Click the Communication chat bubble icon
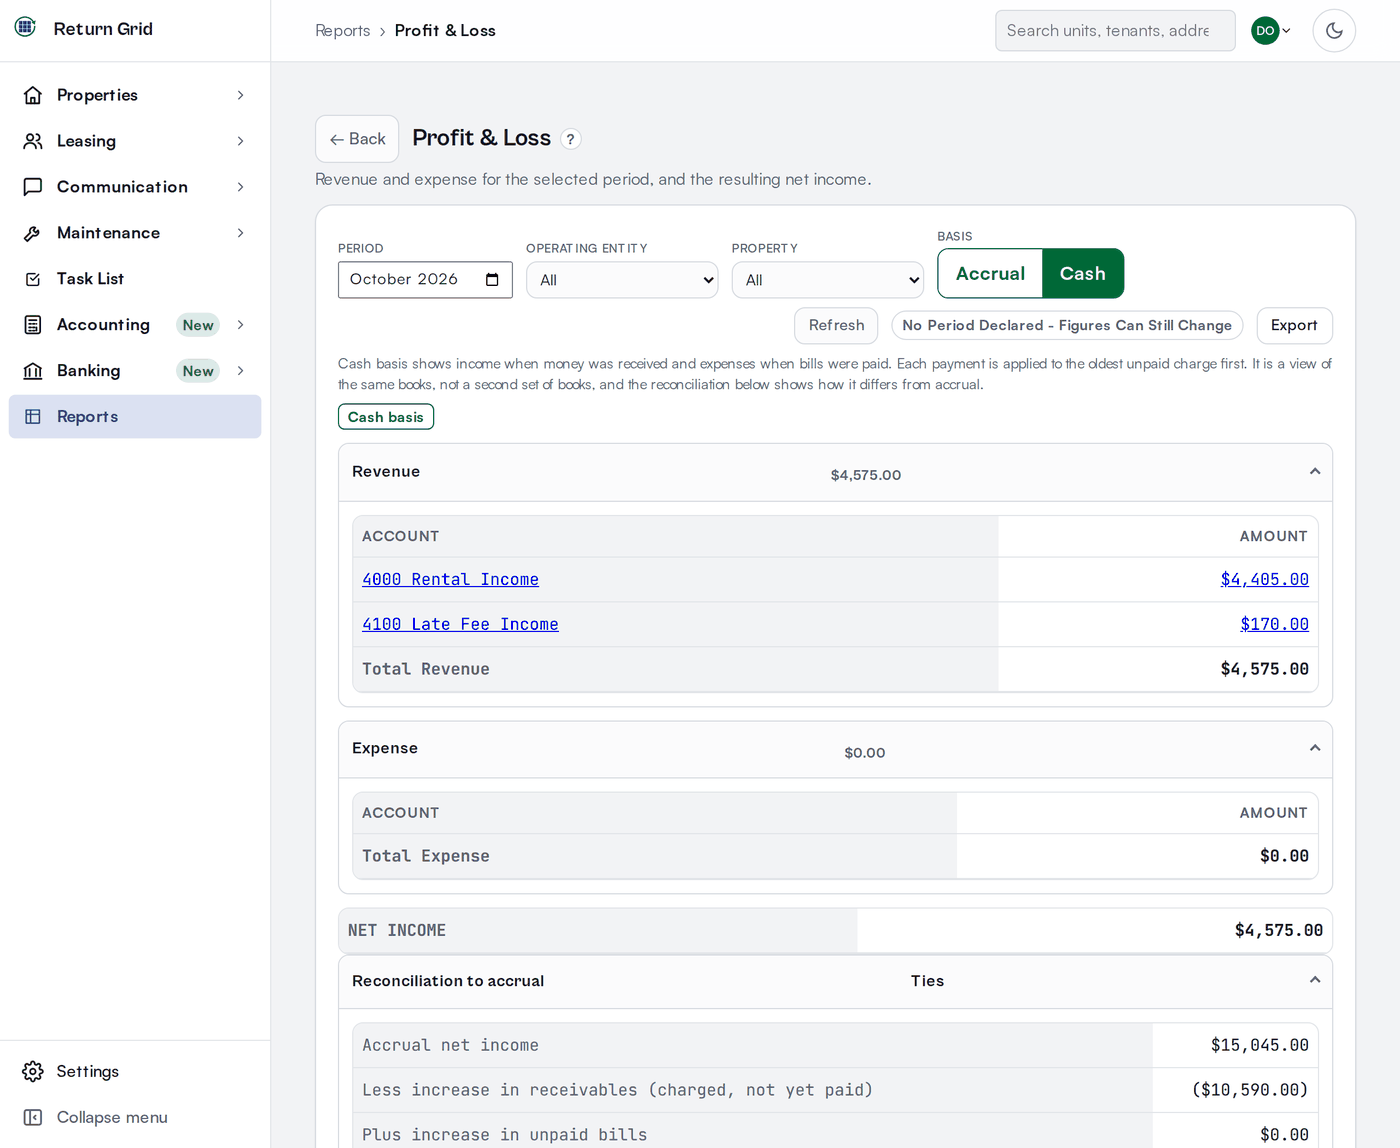This screenshot has width=1400, height=1148. coord(33,187)
